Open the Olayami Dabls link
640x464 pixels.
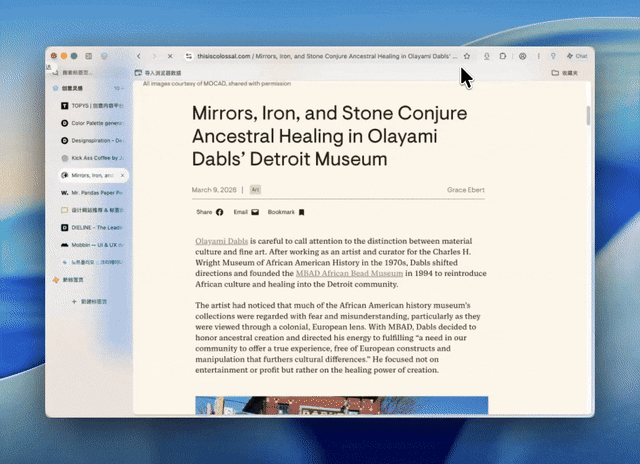(x=222, y=241)
